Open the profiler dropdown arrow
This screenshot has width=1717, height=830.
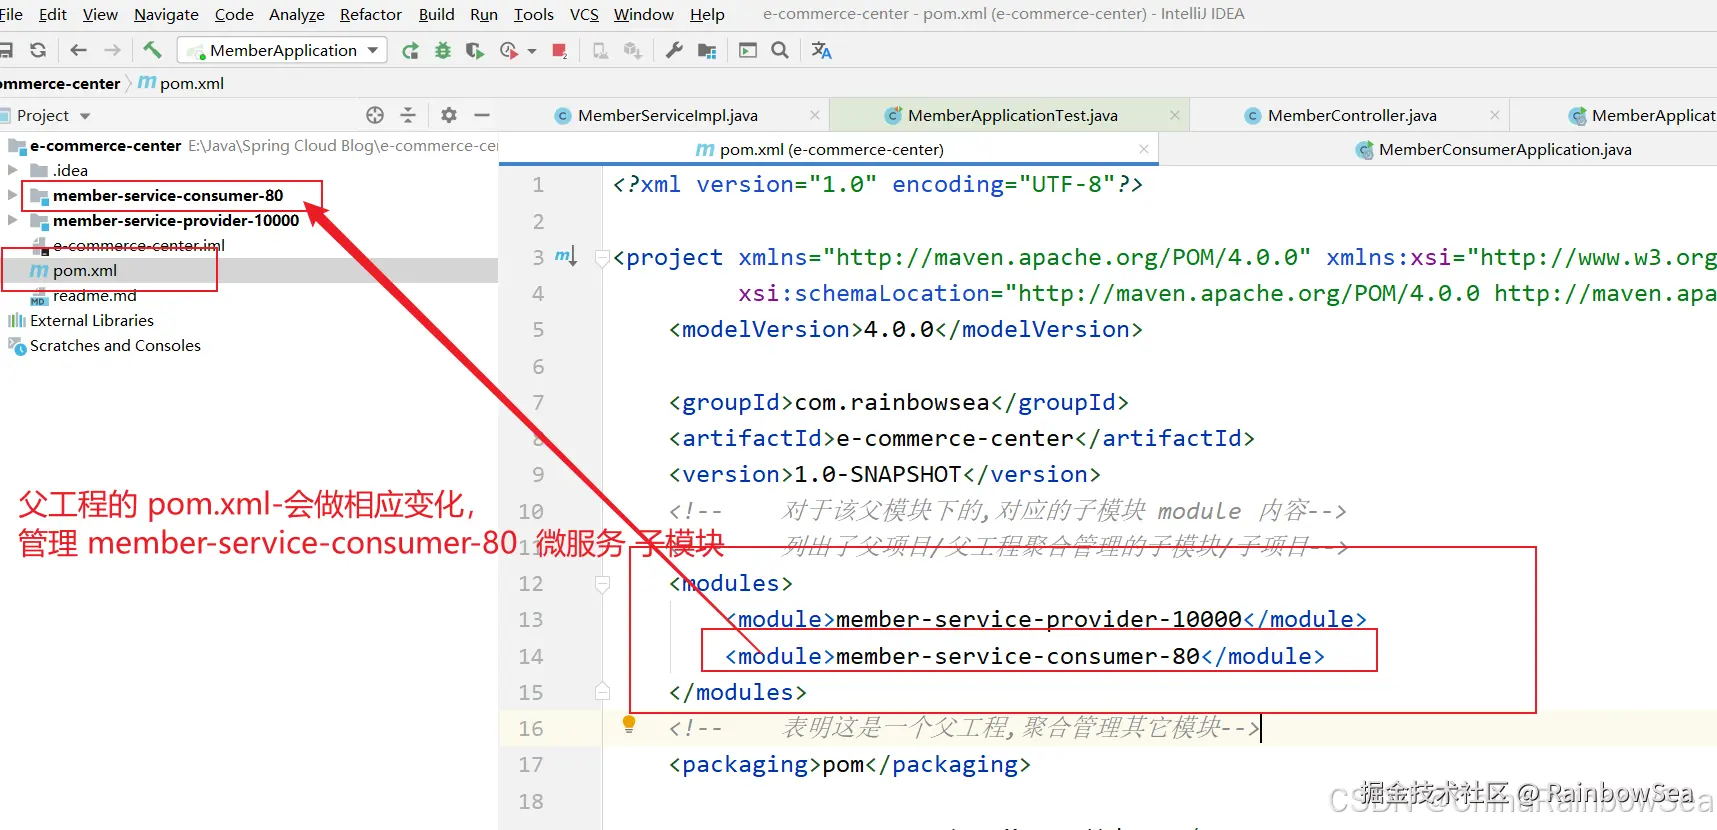pyautogui.click(x=532, y=51)
